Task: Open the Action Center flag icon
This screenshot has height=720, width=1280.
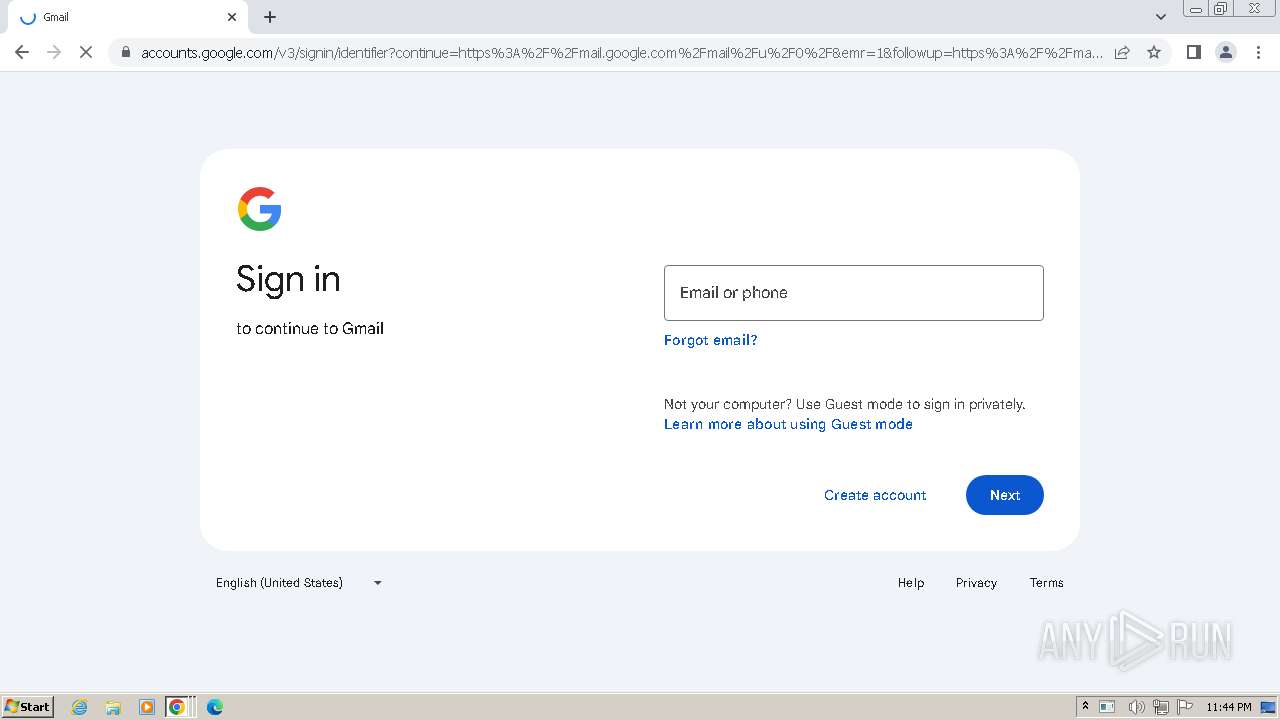Action: click(x=1186, y=707)
